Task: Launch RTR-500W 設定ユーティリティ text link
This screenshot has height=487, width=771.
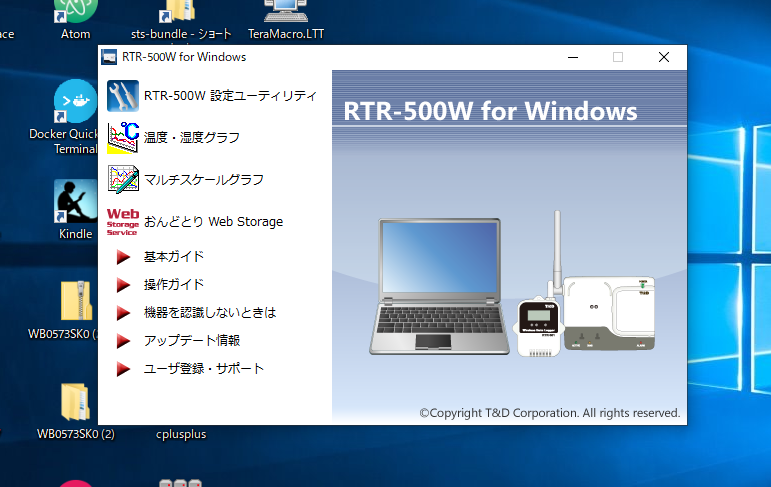Action: pos(230,95)
